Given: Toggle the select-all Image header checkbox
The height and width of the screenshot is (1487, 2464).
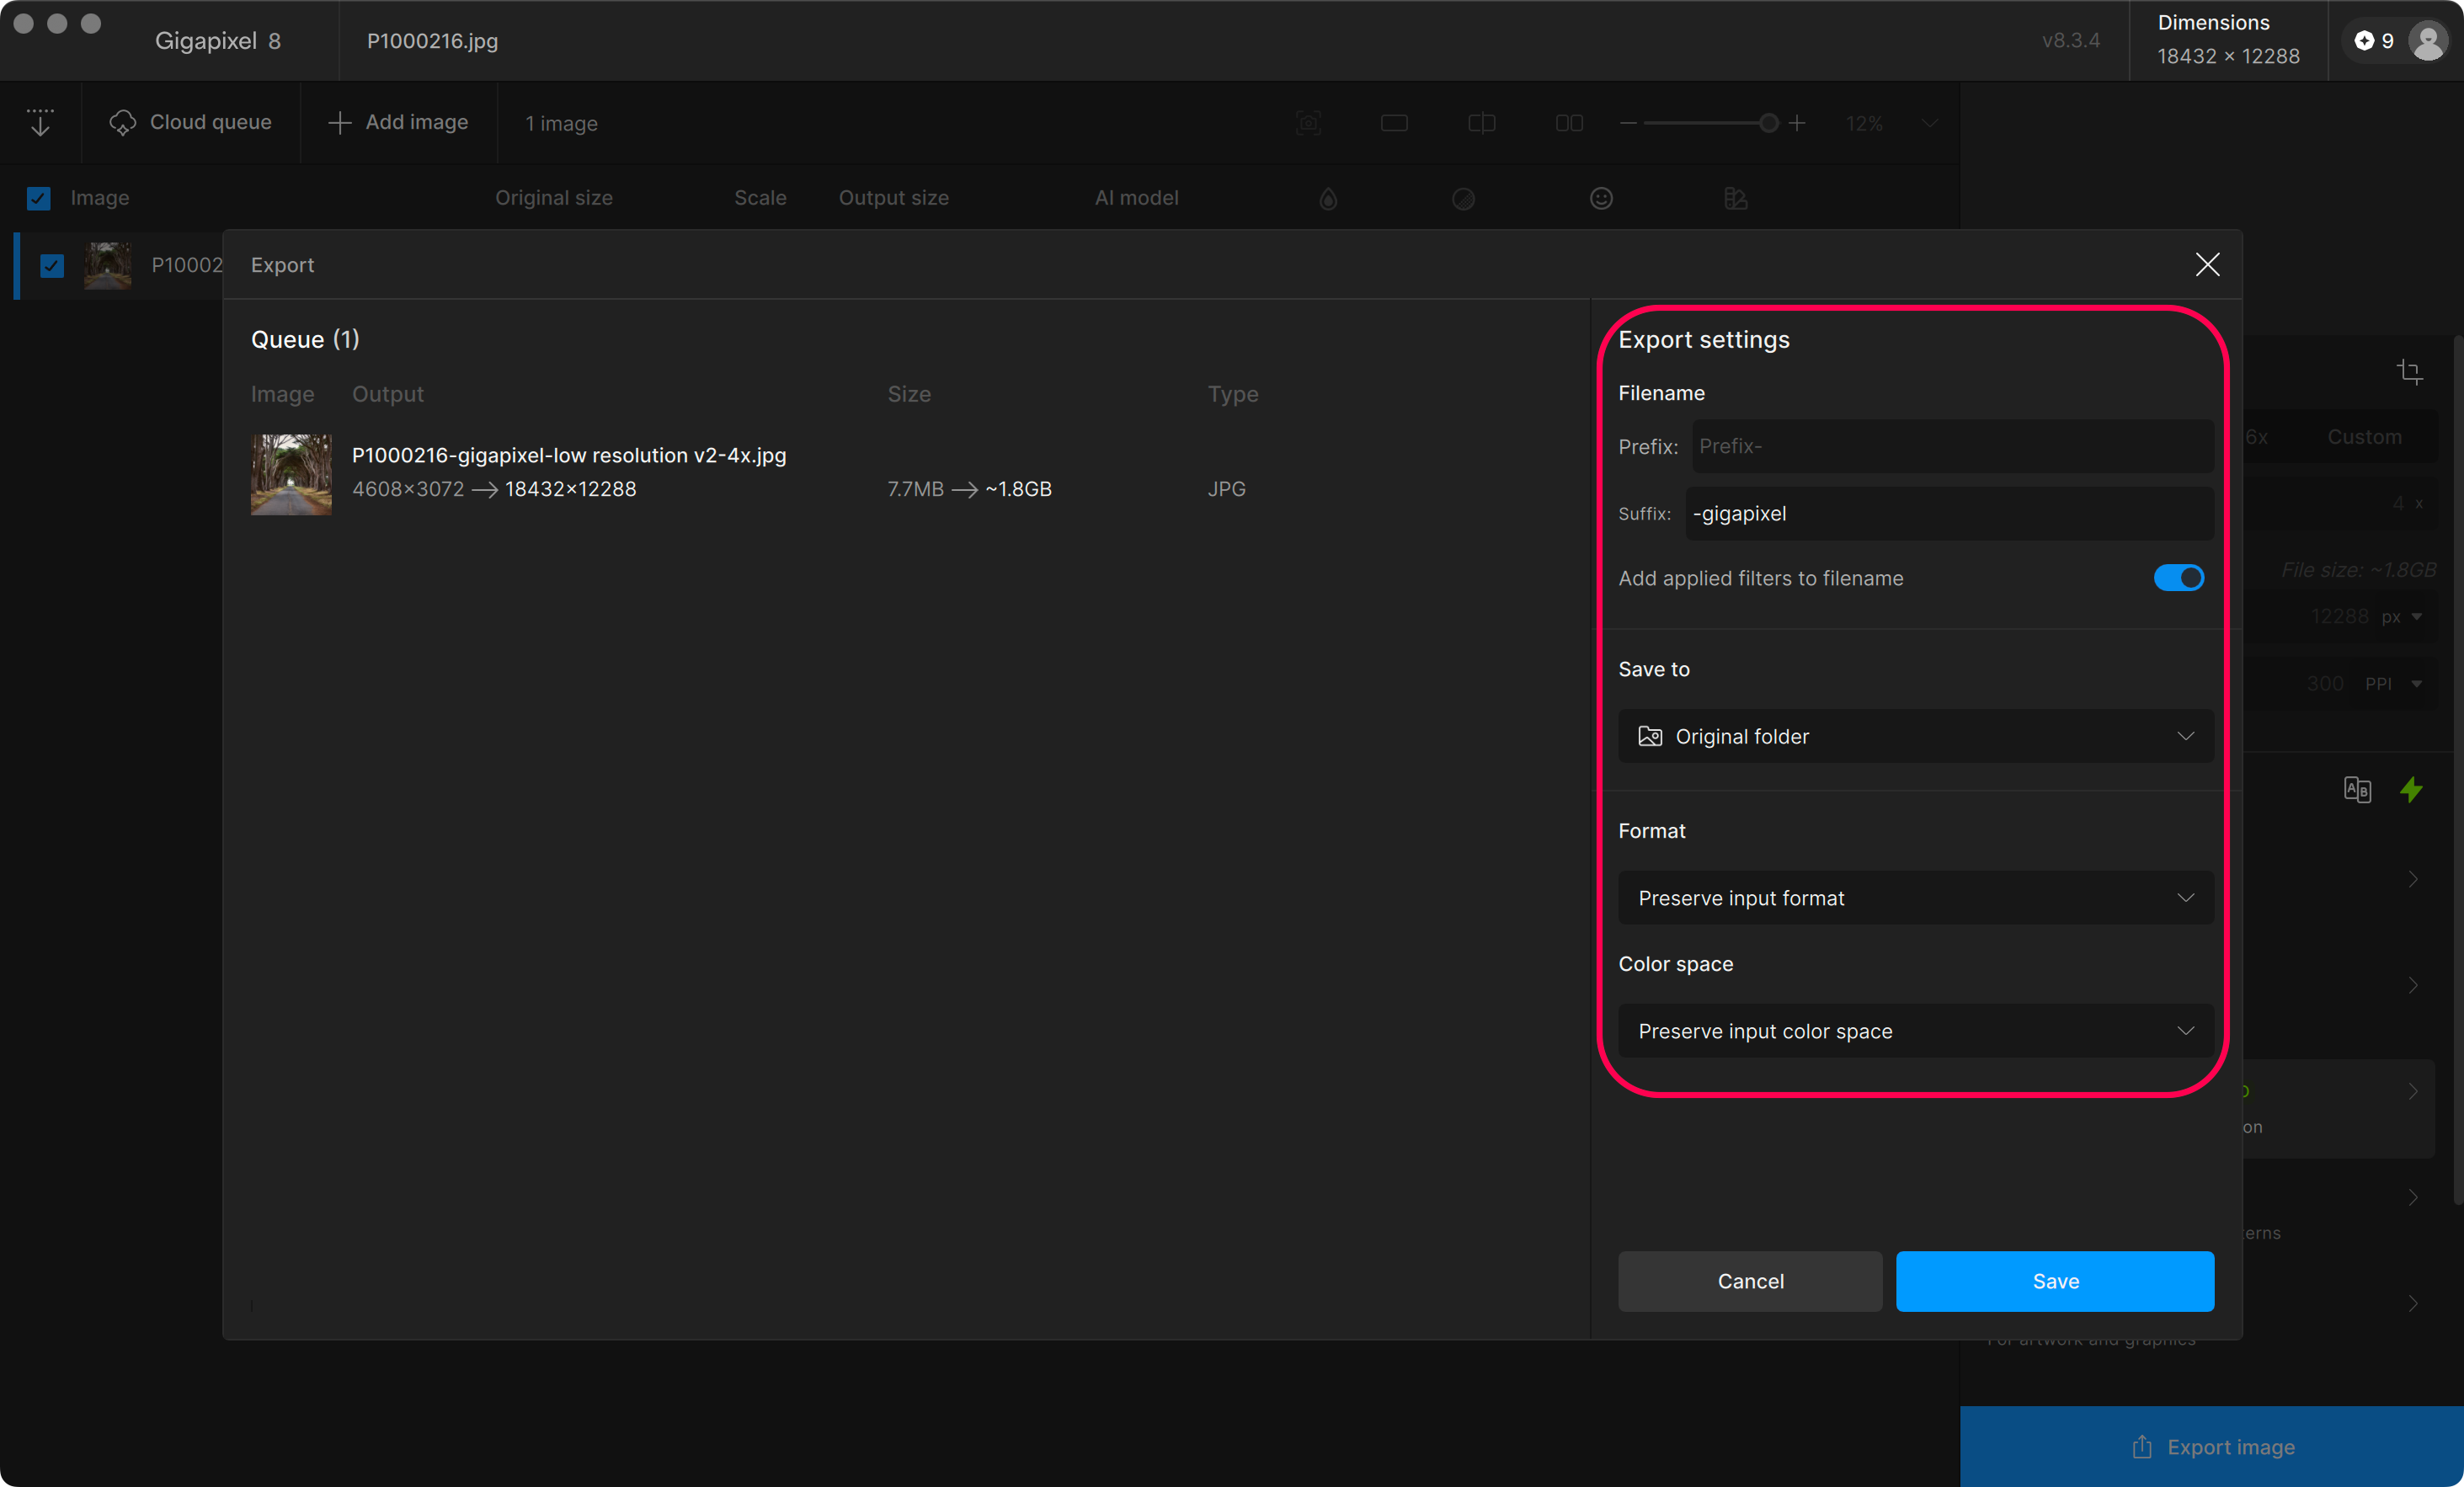Looking at the screenshot, I should [x=39, y=198].
